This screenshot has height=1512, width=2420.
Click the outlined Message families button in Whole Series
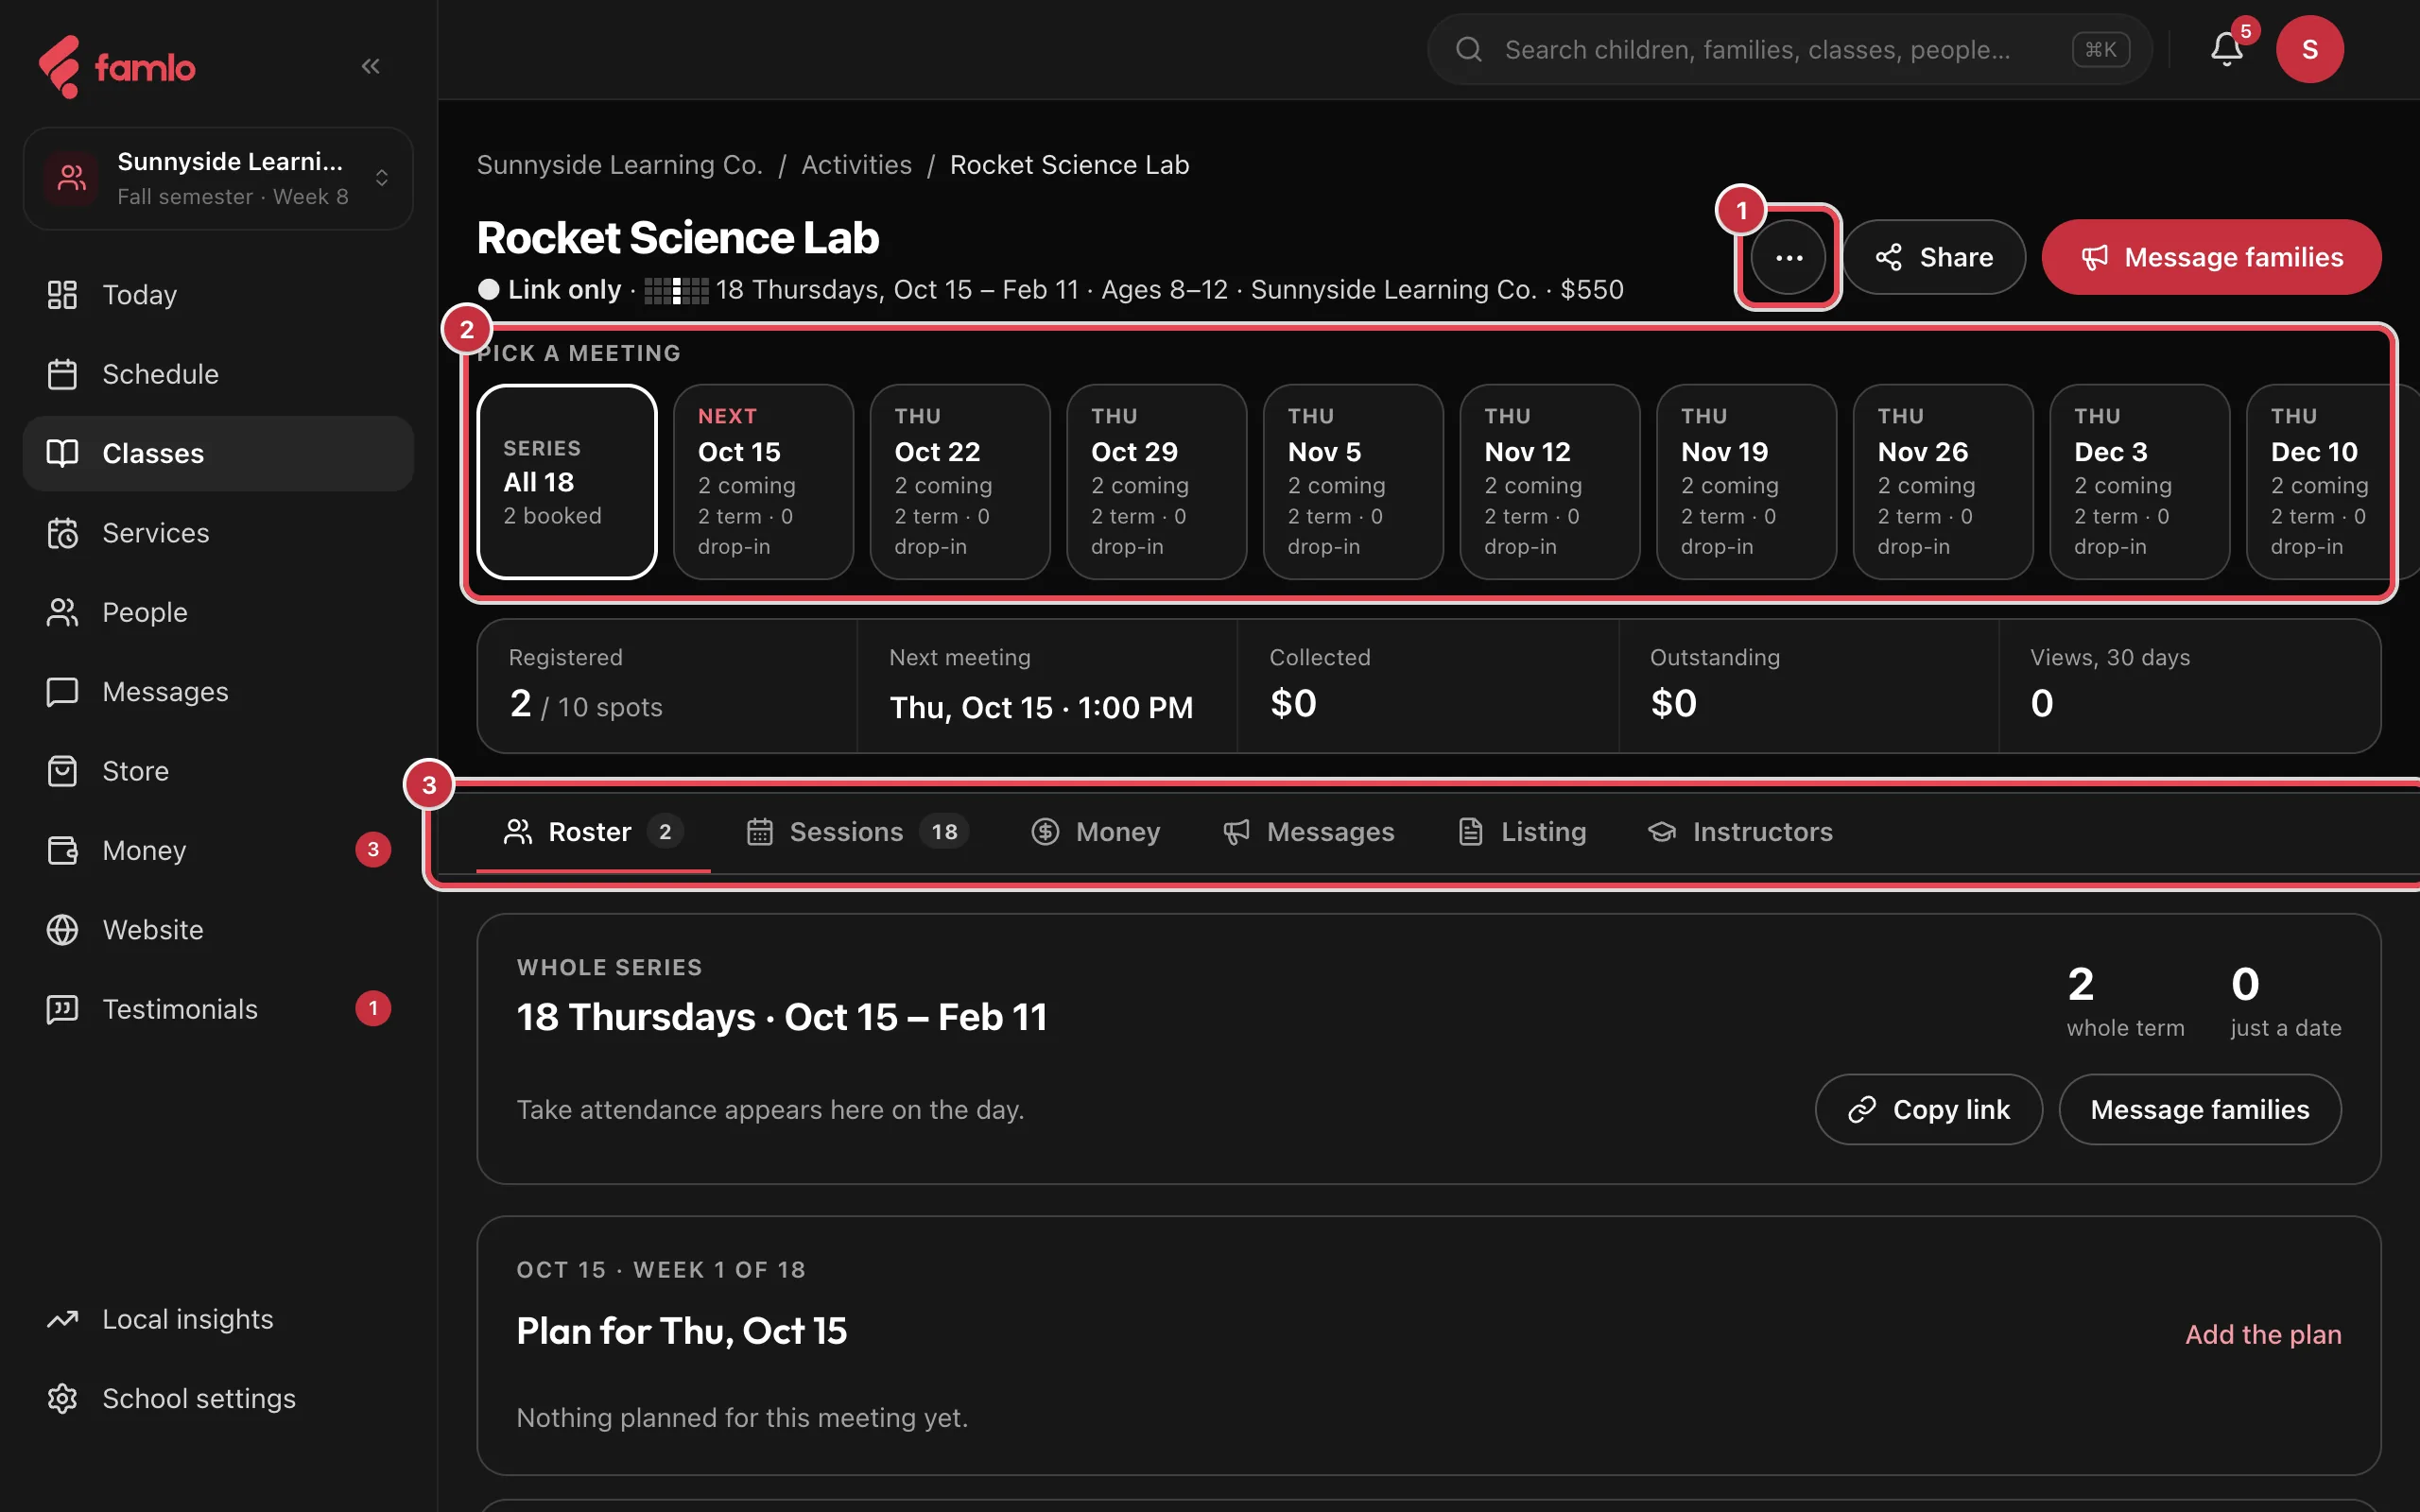point(2200,1109)
